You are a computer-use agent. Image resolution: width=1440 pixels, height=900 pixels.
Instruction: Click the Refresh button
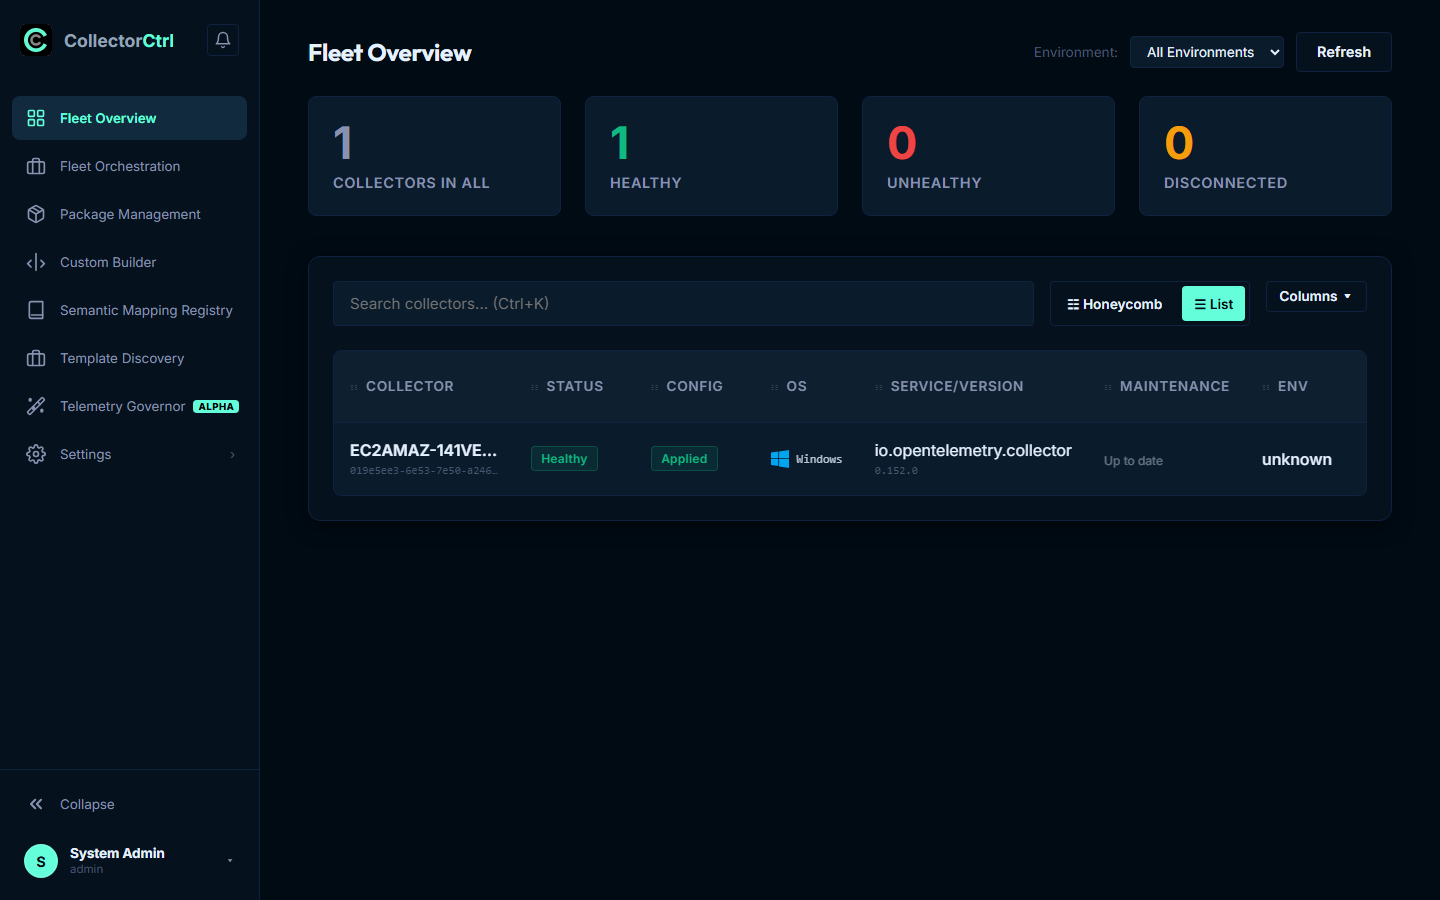[1343, 52]
